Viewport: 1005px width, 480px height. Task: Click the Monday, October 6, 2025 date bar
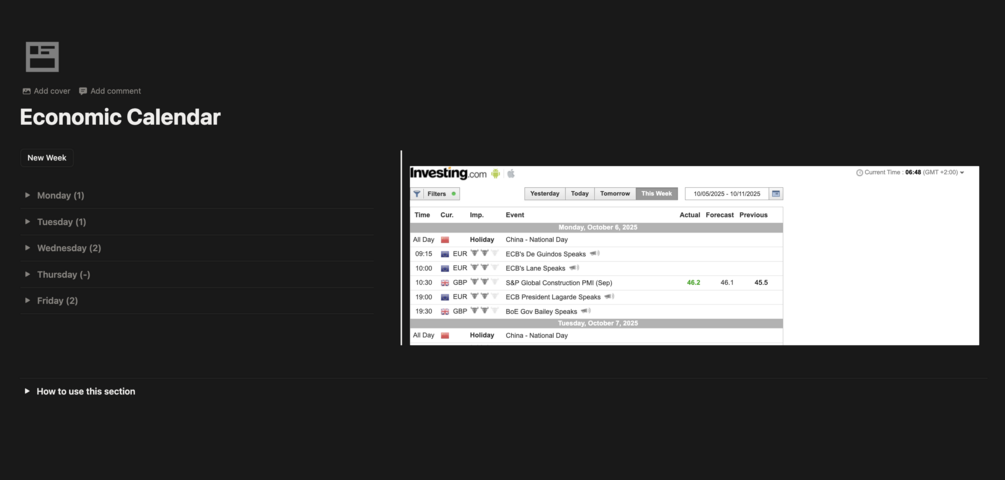[597, 228]
